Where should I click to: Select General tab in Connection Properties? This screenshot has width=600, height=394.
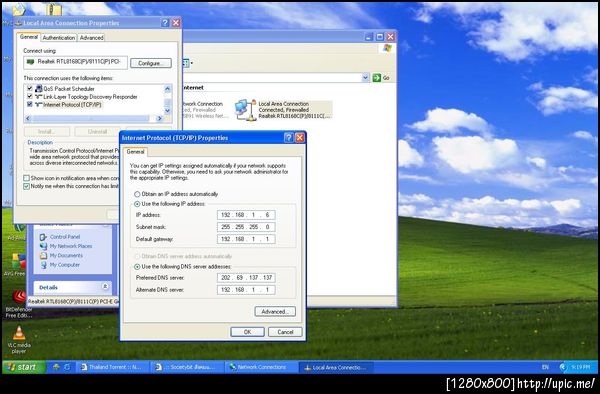click(x=29, y=37)
